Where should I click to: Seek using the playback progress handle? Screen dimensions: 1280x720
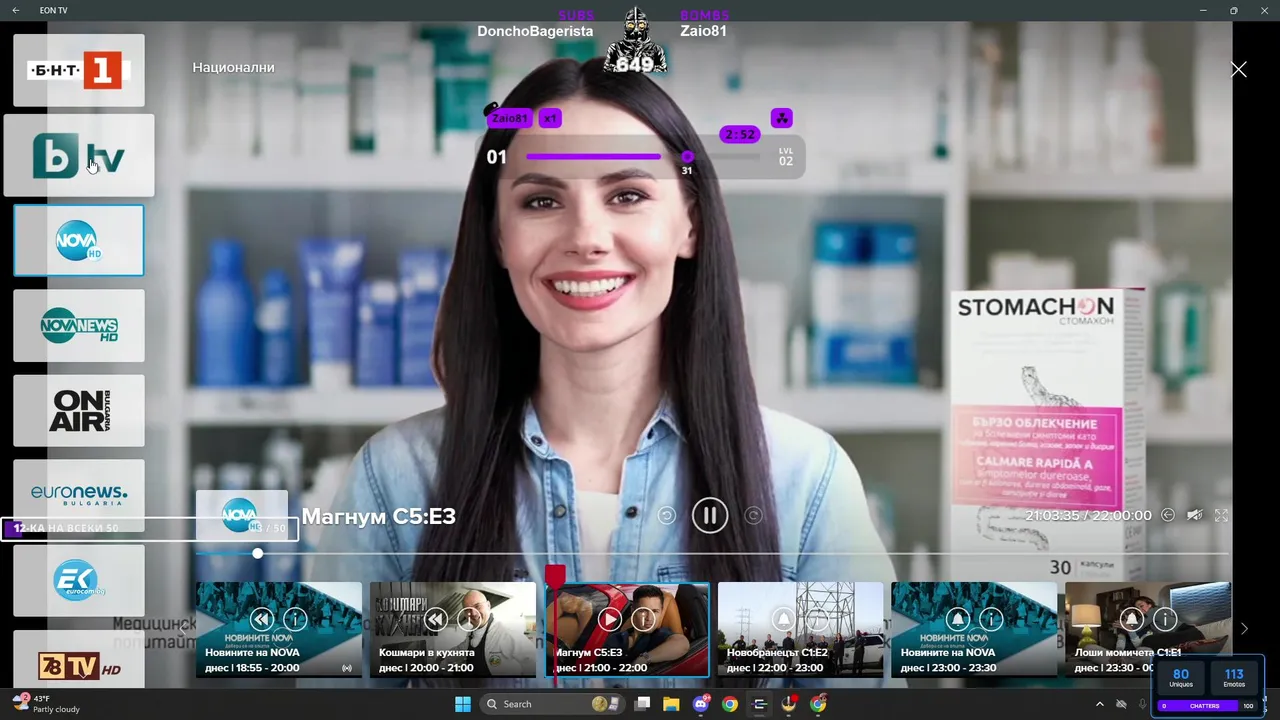258,553
